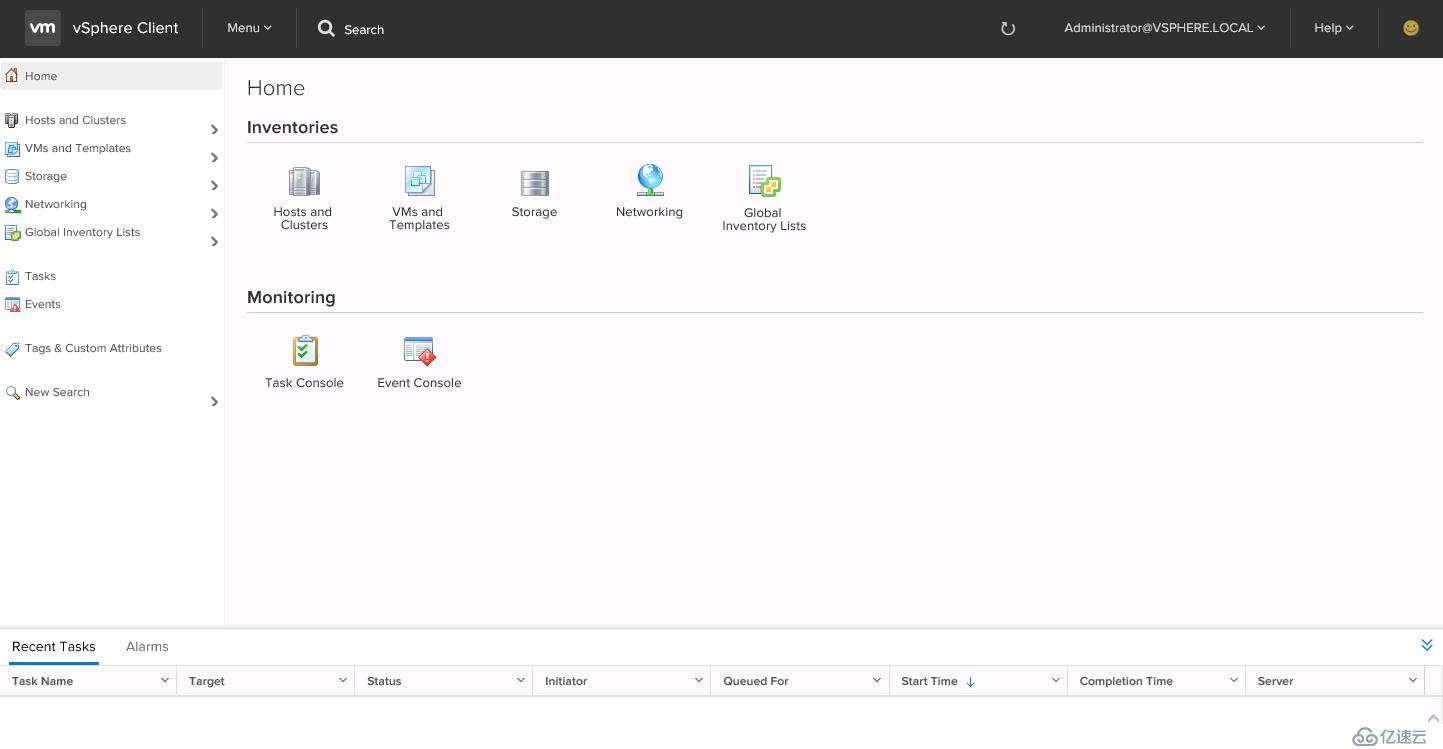Click the Hosts and Clusters sidebar label
1443x749 pixels.
pyautogui.click(x=76, y=120)
